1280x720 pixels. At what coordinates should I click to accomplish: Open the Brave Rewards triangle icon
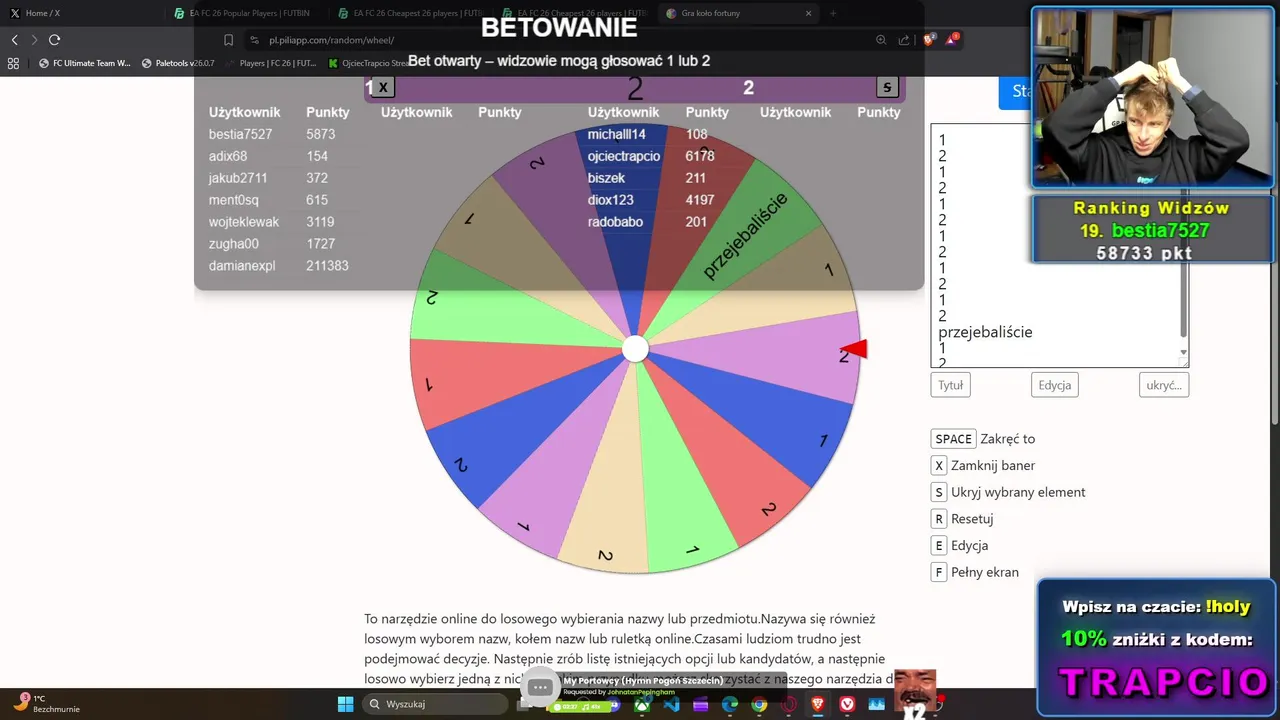click(x=951, y=40)
